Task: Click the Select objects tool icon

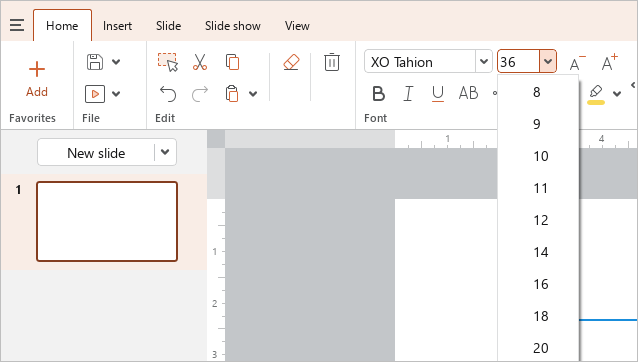Action: [168, 62]
